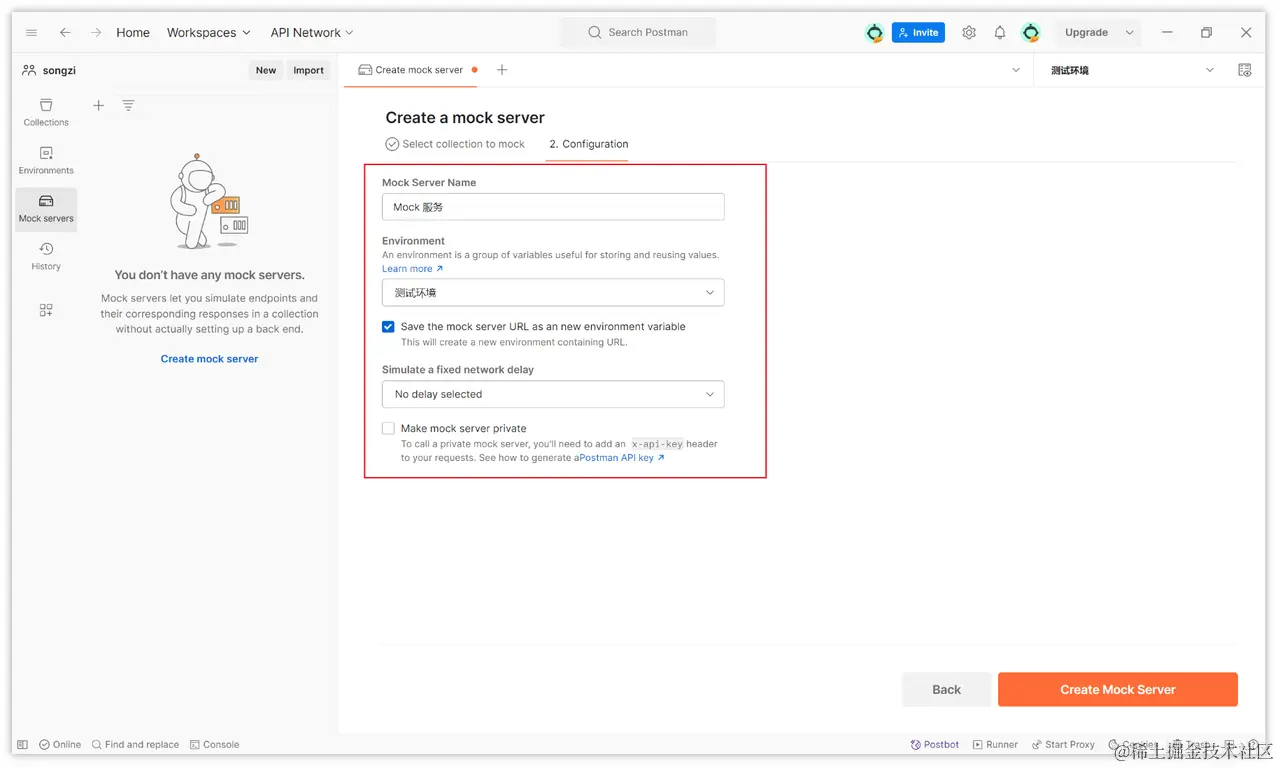Open the team avatar next to Invite
This screenshot has height=768, width=1280.
[875, 33]
